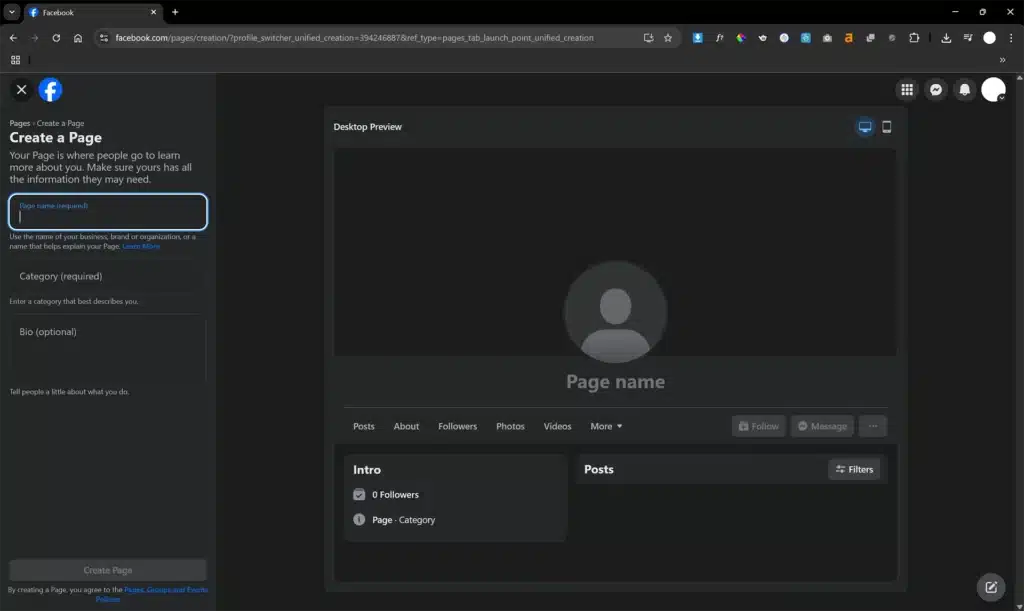Screen dimensions: 1024x611
Task: Open the apps grid in bookmarks bar
Action: pyautogui.click(x=15, y=59)
